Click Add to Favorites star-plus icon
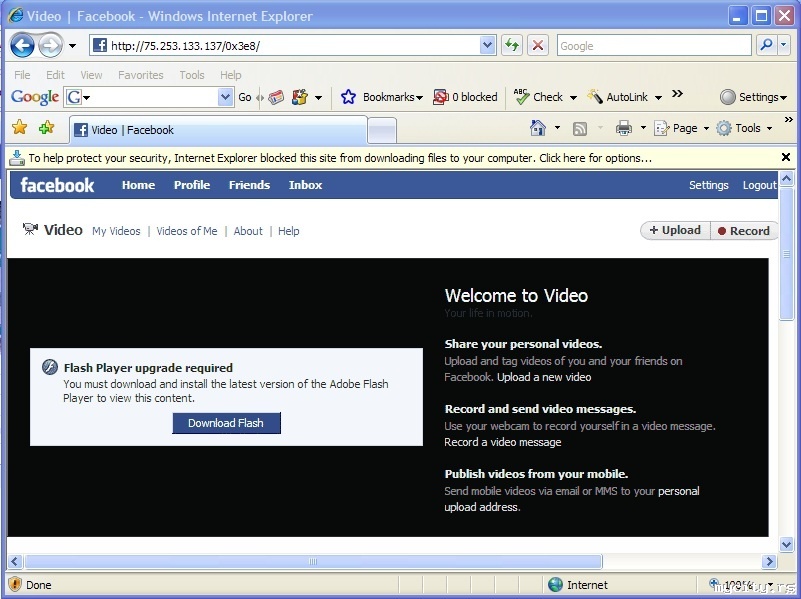 coord(46,127)
